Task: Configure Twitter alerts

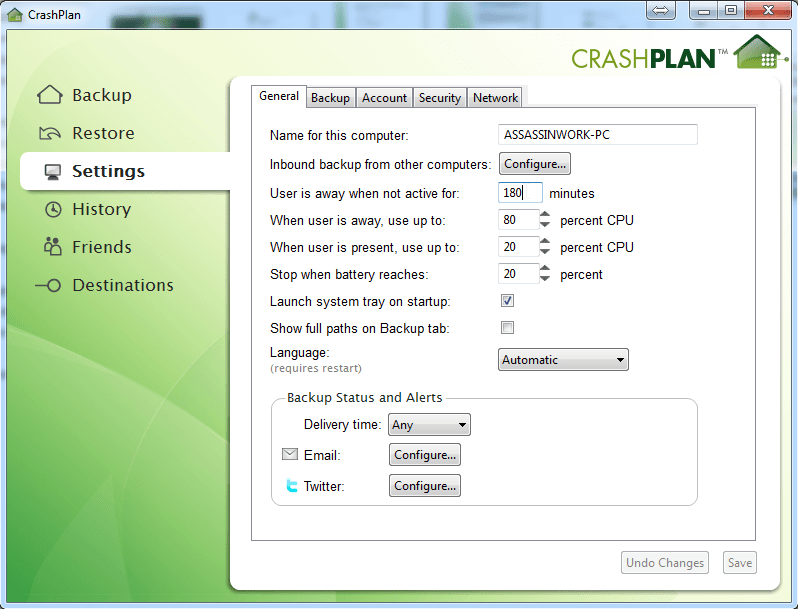Action: click(x=425, y=486)
